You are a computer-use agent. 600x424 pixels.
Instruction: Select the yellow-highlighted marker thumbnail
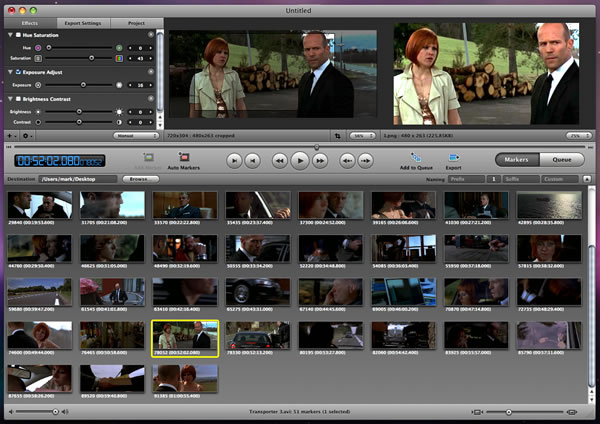coord(185,339)
